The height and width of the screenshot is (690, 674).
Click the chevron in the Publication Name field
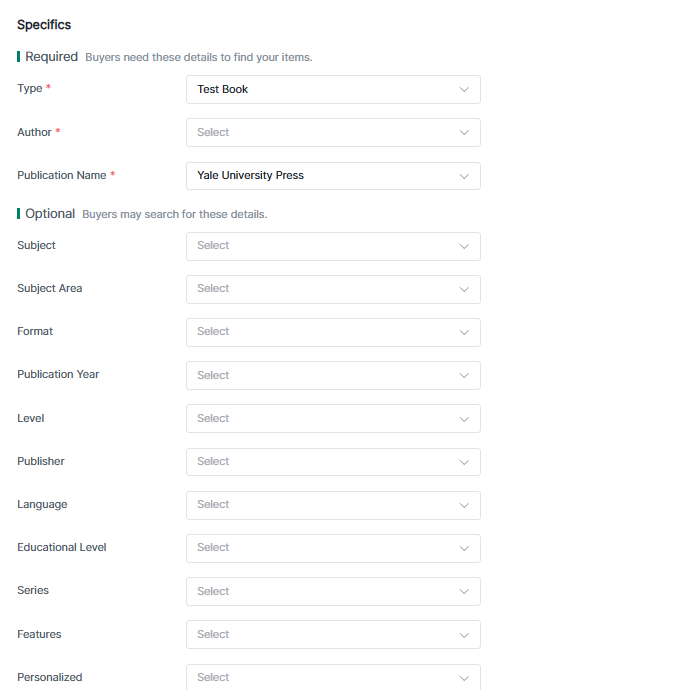coord(464,176)
